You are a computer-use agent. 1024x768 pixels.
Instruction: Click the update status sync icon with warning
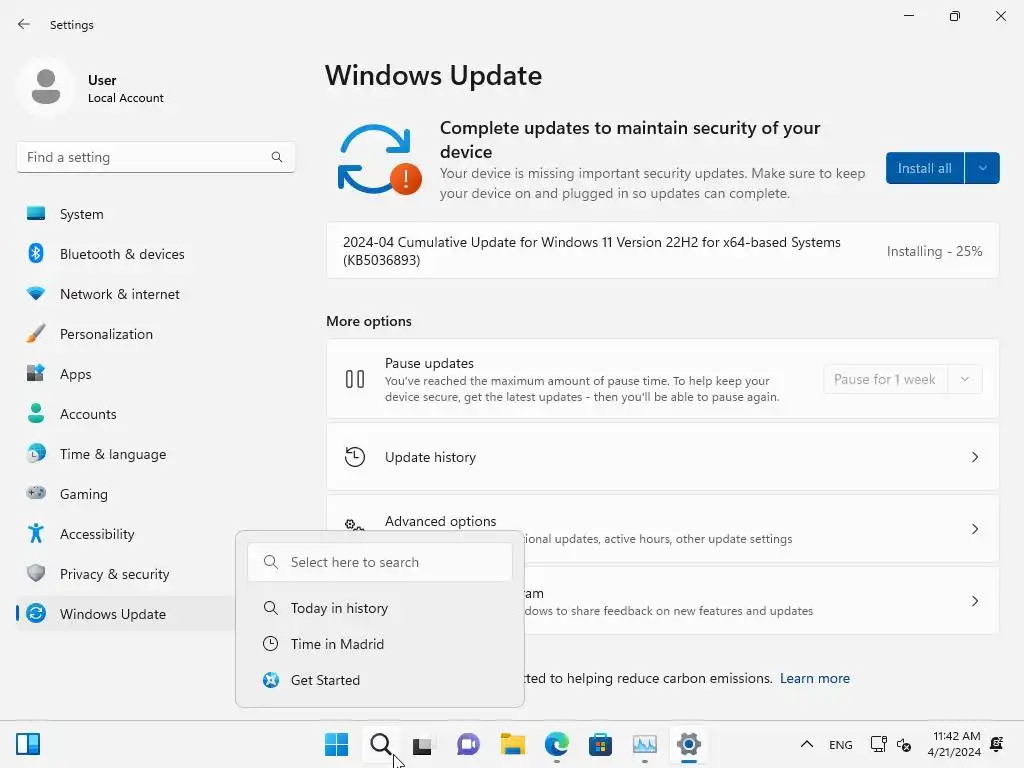(x=379, y=160)
